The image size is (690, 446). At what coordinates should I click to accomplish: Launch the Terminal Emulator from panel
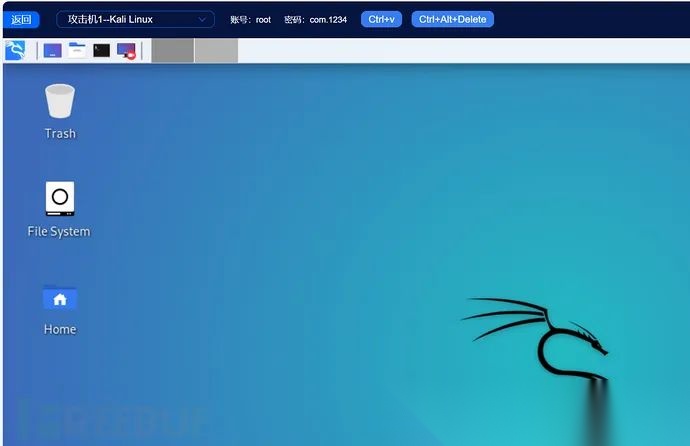(102, 50)
